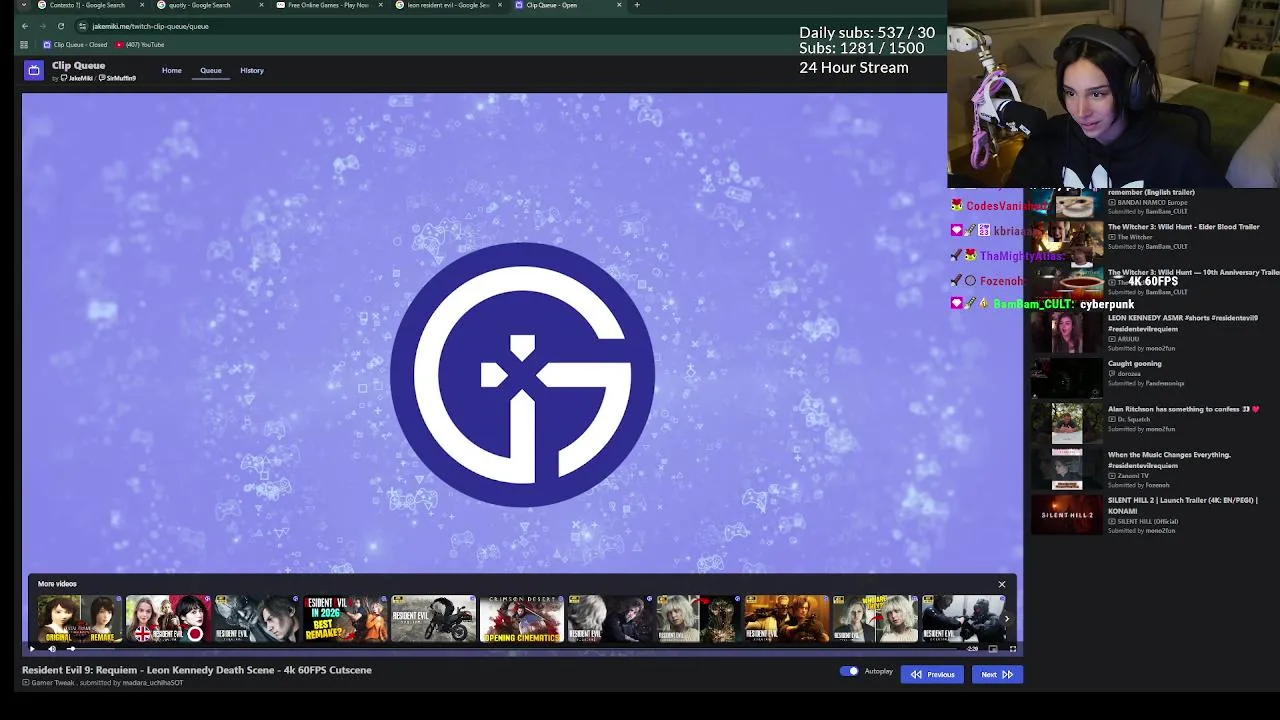1280x720 pixels.
Task: Open the apps grid icon in bookmarks bar
Action: click(24, 45)
